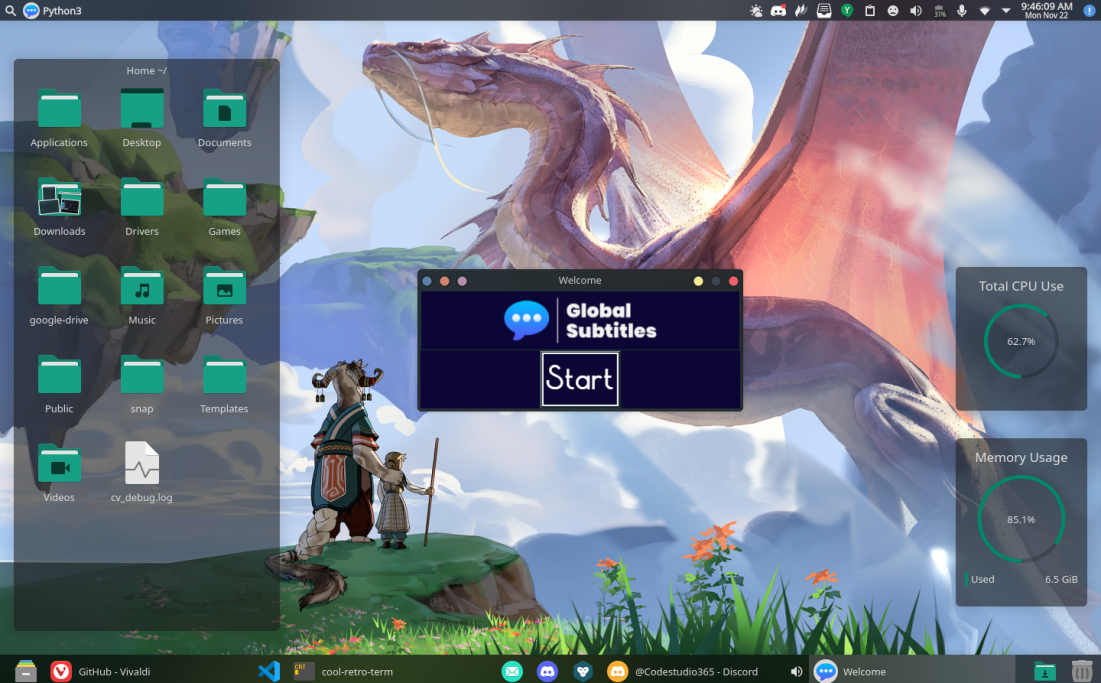Click the sad face tray icon
Image resolution: width=1101 pixels, height=683 pixels.
coord(893,11)
